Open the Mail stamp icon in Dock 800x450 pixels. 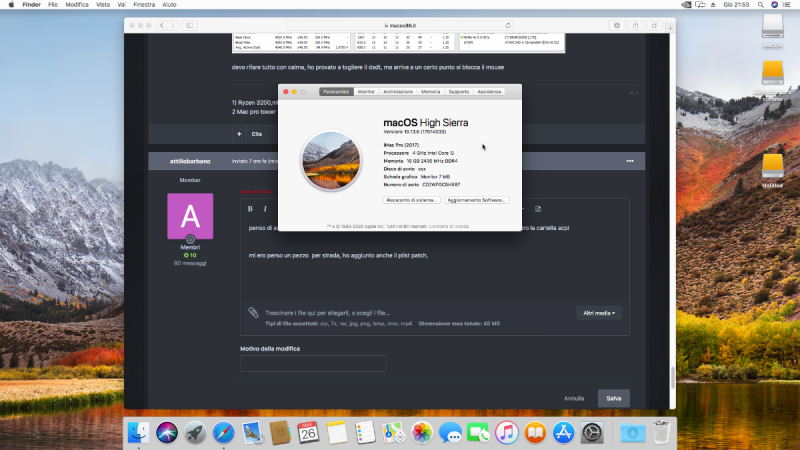tap(252, 433)
